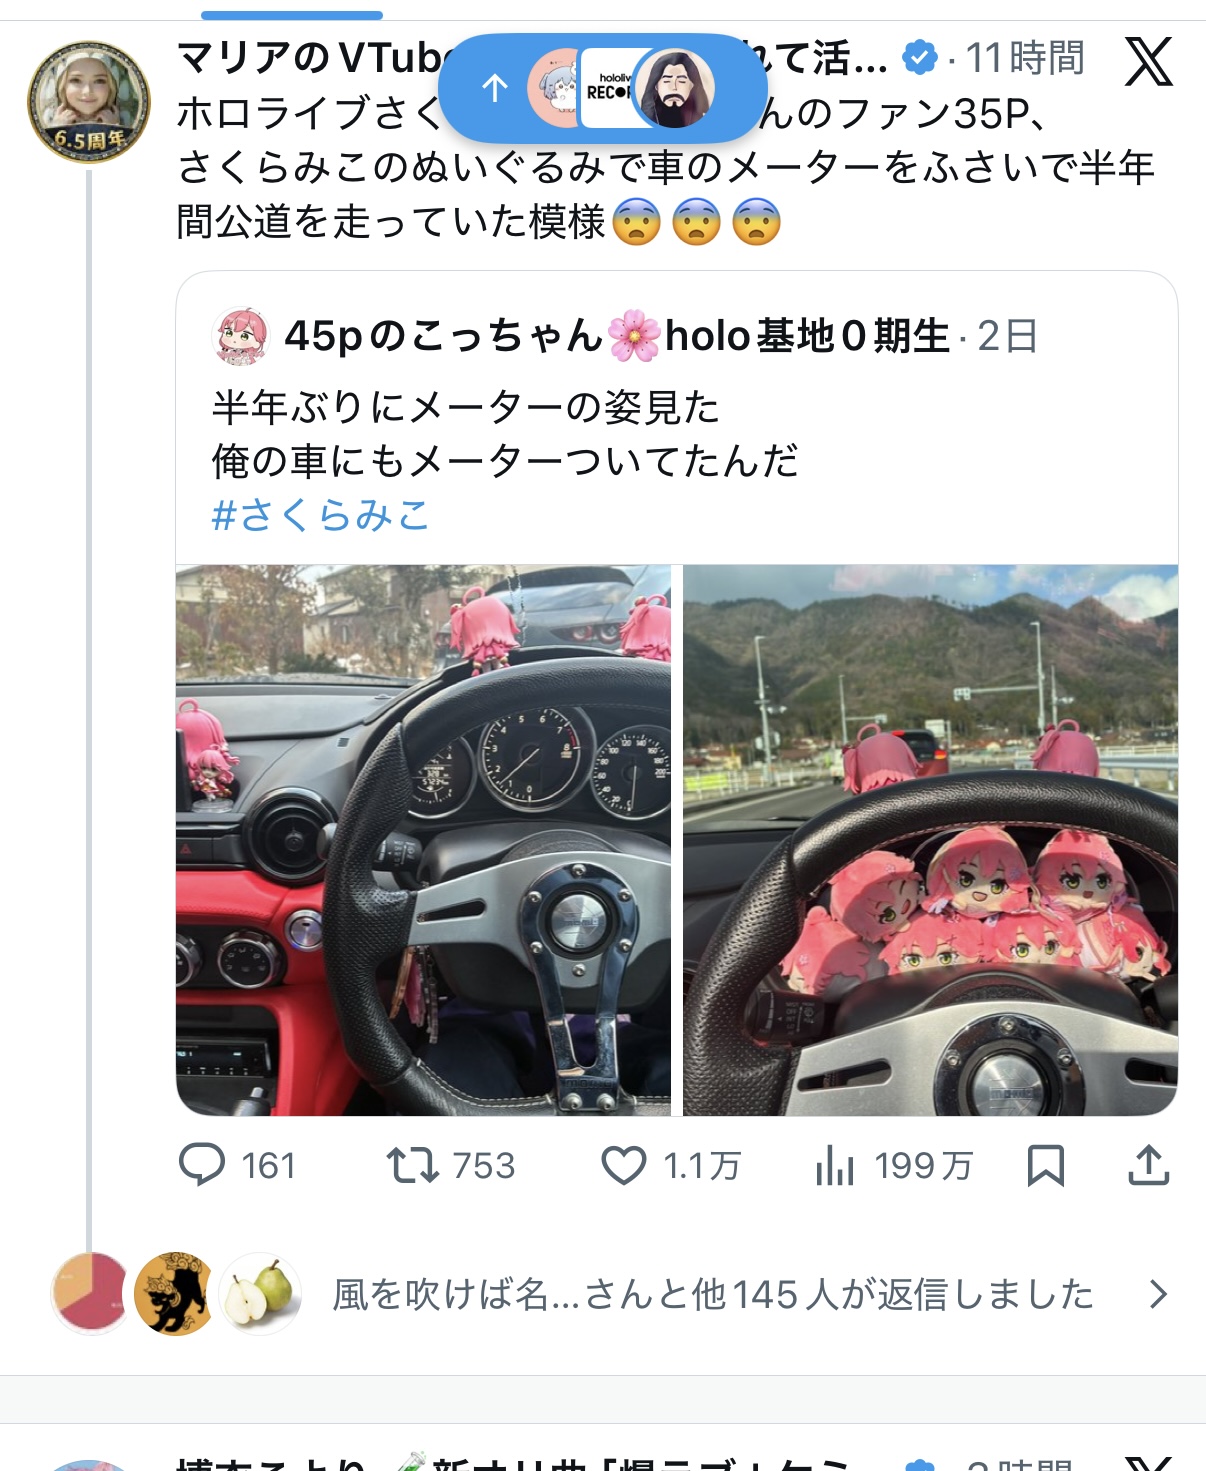Viewport: 1206px width, 1471px height.
Task: Like the post with heart icon
Action: point(623,1165)
